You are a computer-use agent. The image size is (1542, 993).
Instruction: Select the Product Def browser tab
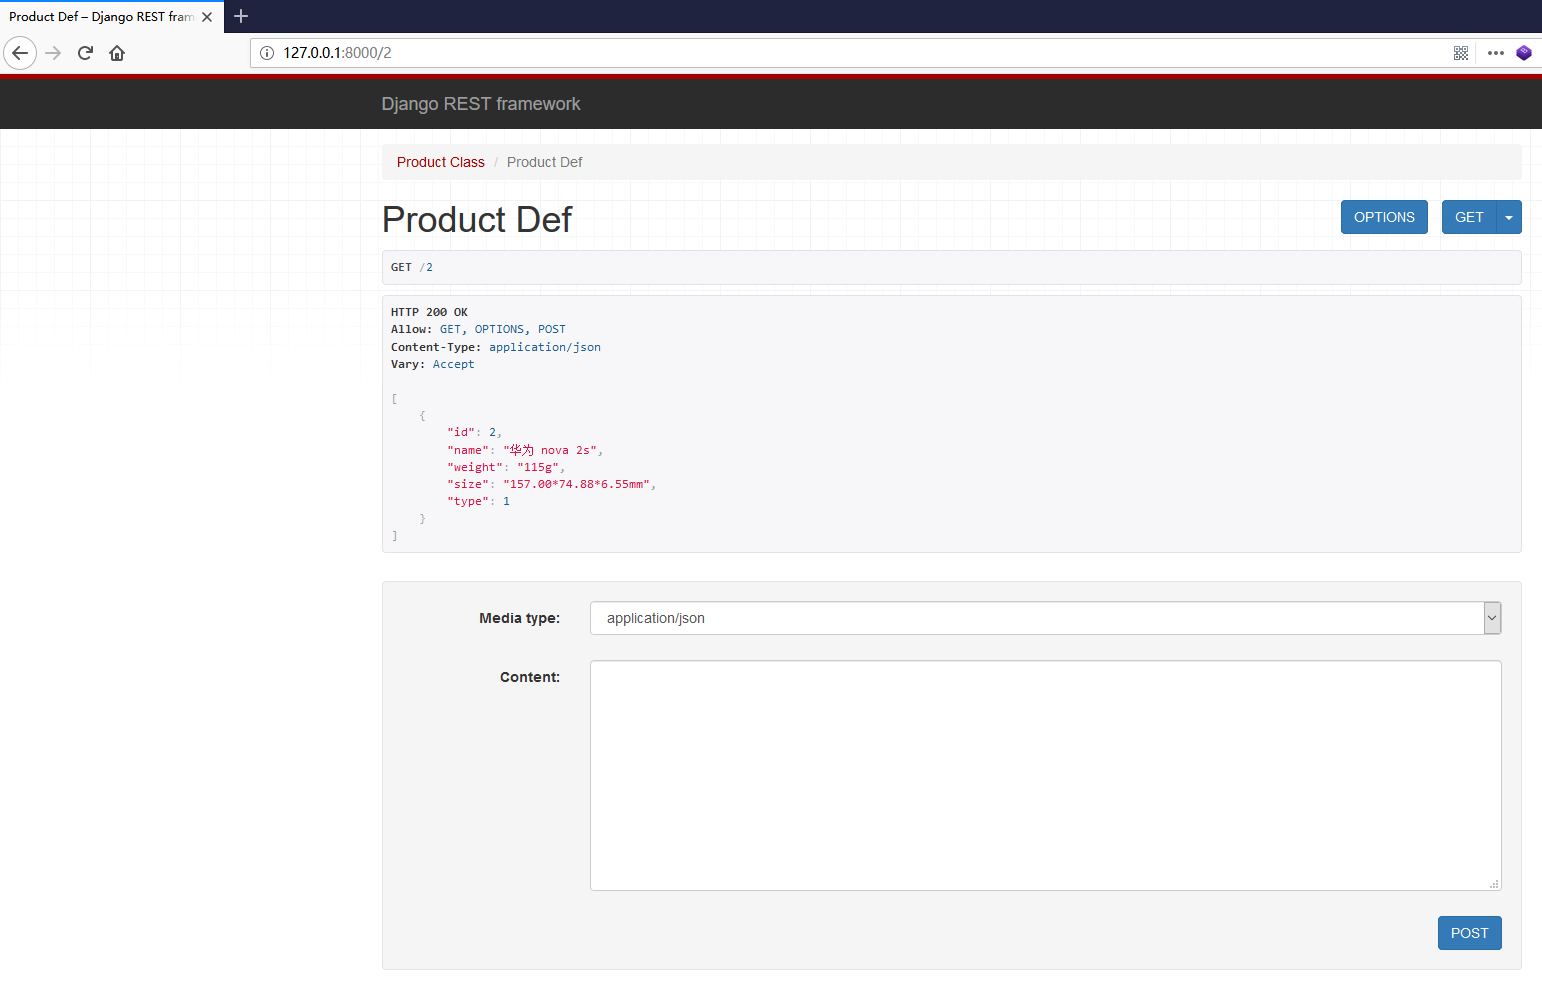coord(111,17)
